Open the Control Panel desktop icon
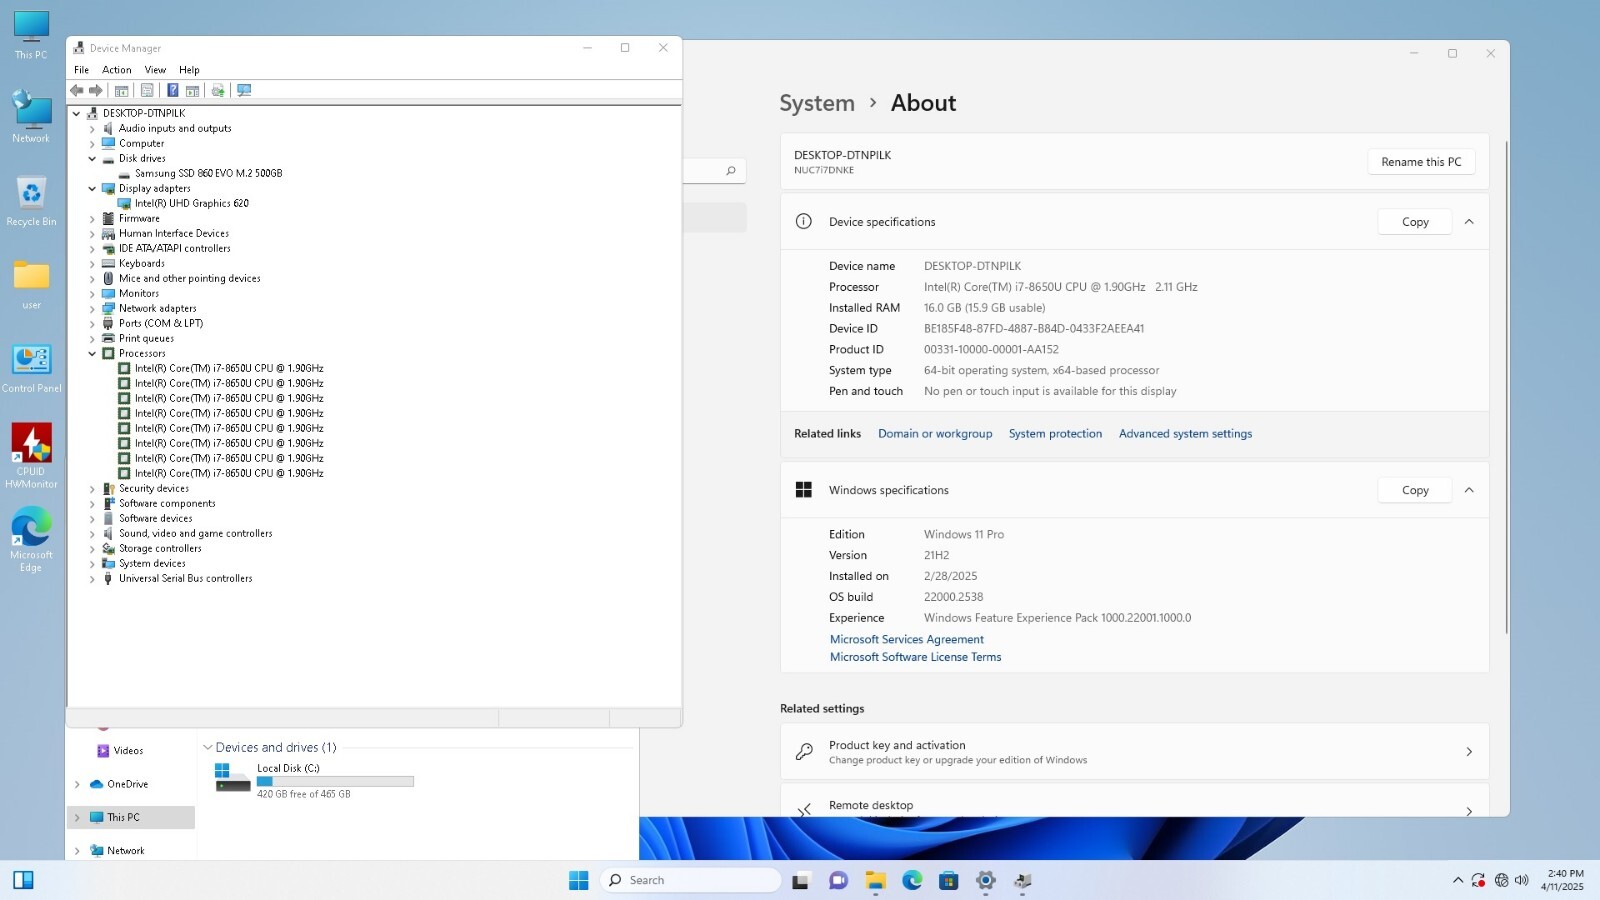This screenshot has height=900, width=1600. (x=31, y=368)
